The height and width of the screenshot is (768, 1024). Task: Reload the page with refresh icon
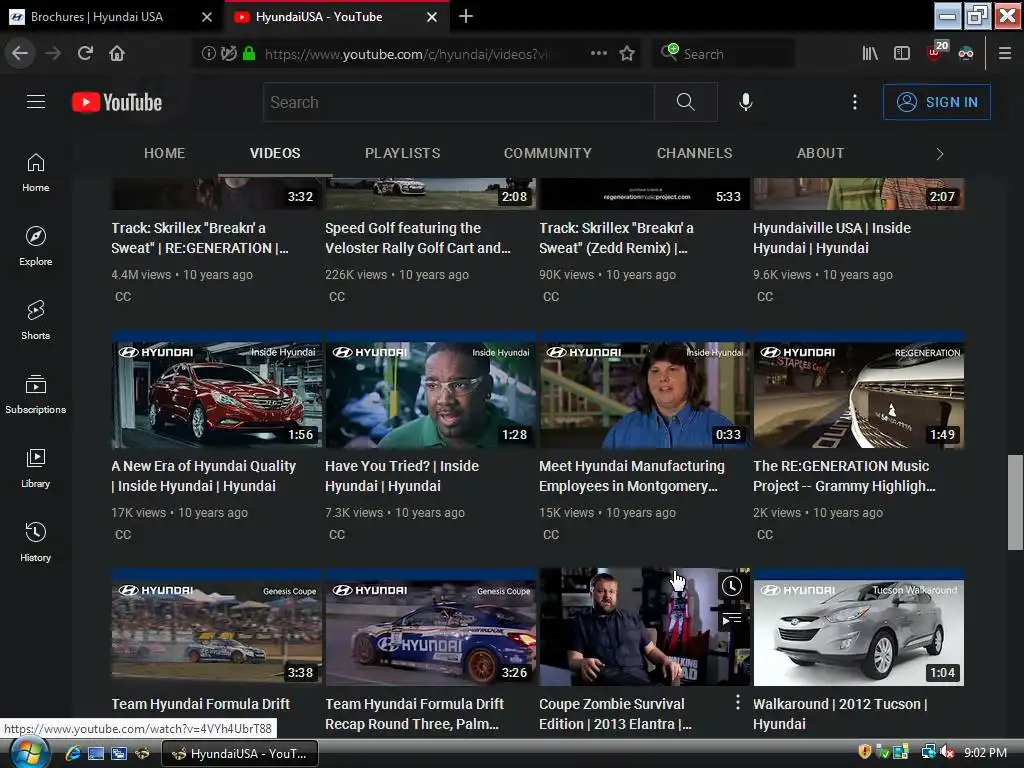point(85,53)
